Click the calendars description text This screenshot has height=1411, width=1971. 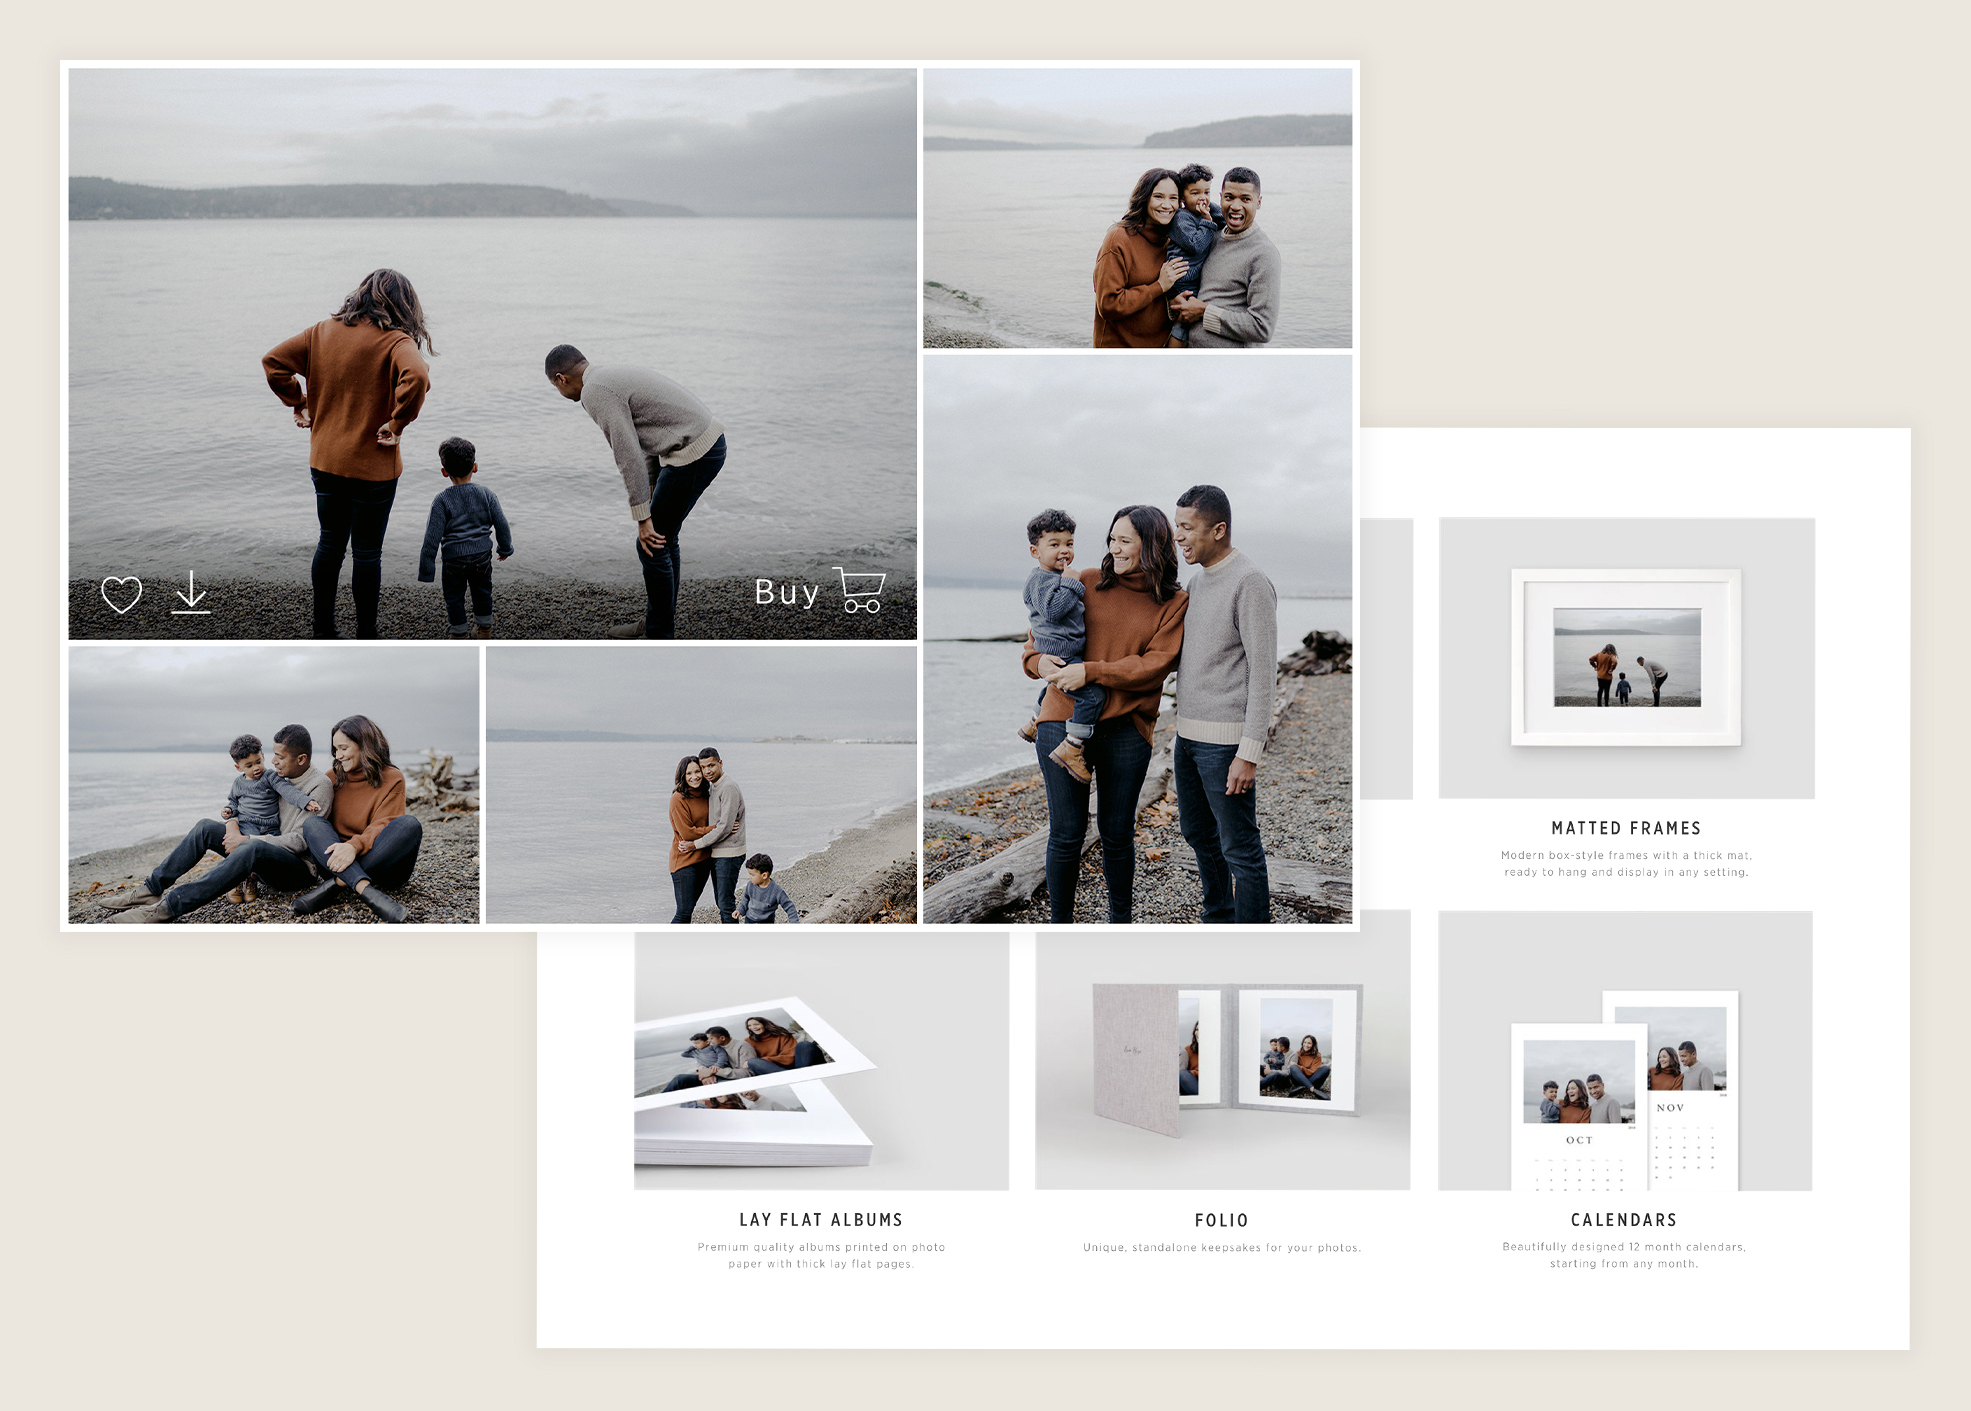pyautogui.click(x=1623, y=1255)
